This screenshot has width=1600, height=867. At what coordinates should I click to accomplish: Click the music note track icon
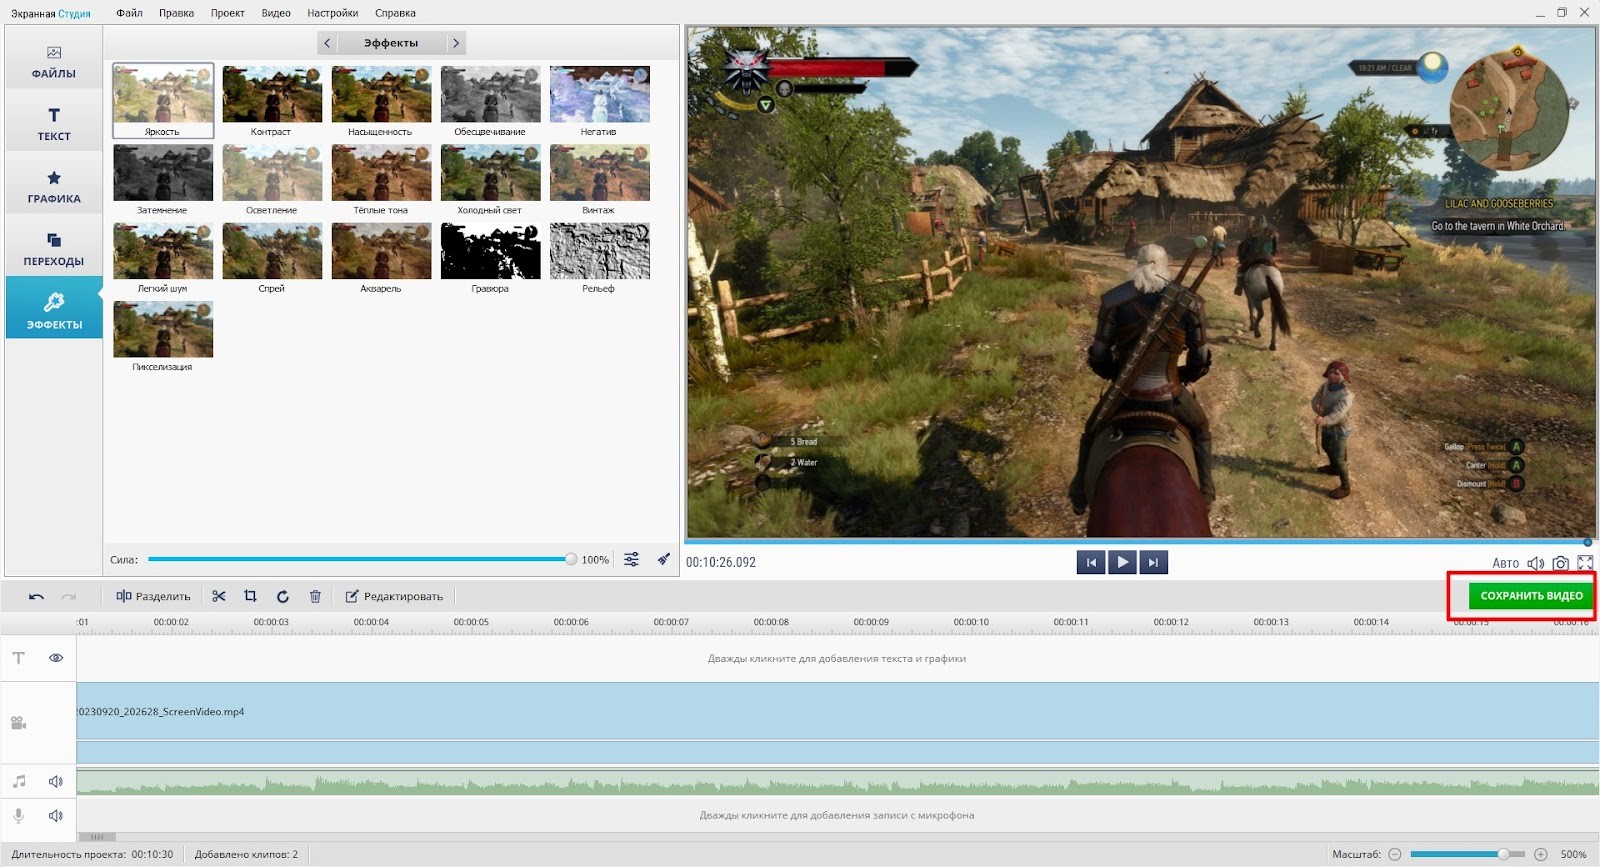(19, 781)
